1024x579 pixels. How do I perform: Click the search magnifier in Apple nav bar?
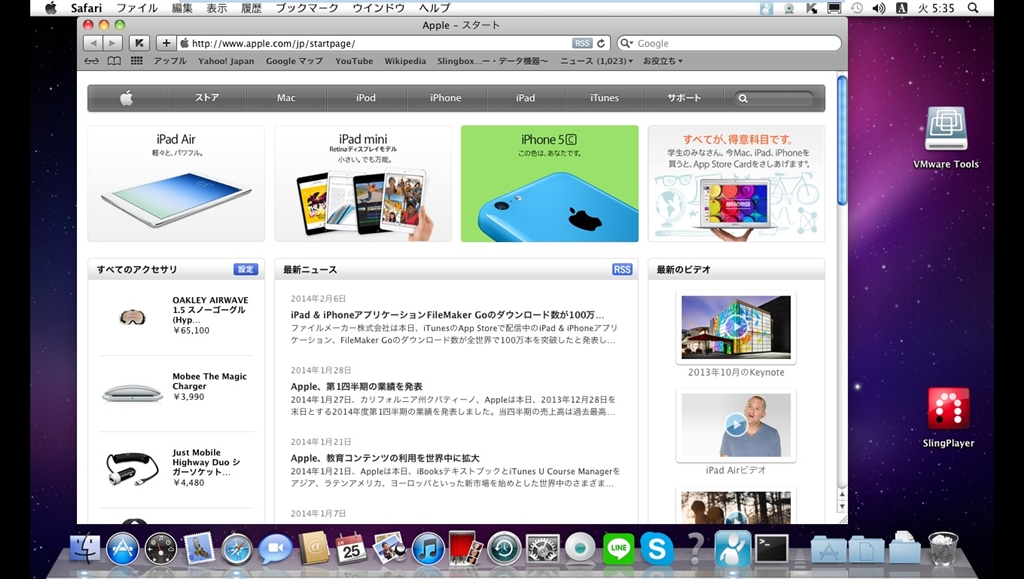coord(743,99)
